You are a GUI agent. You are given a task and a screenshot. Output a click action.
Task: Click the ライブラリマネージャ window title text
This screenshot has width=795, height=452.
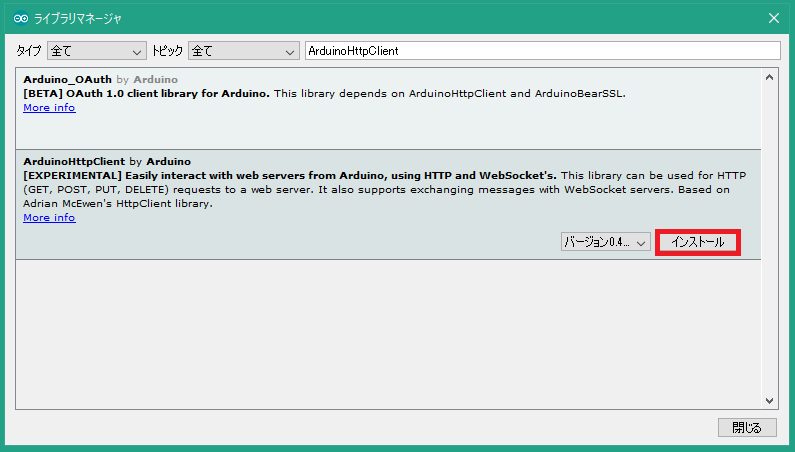pyautogui.click(x=78, y=19)
